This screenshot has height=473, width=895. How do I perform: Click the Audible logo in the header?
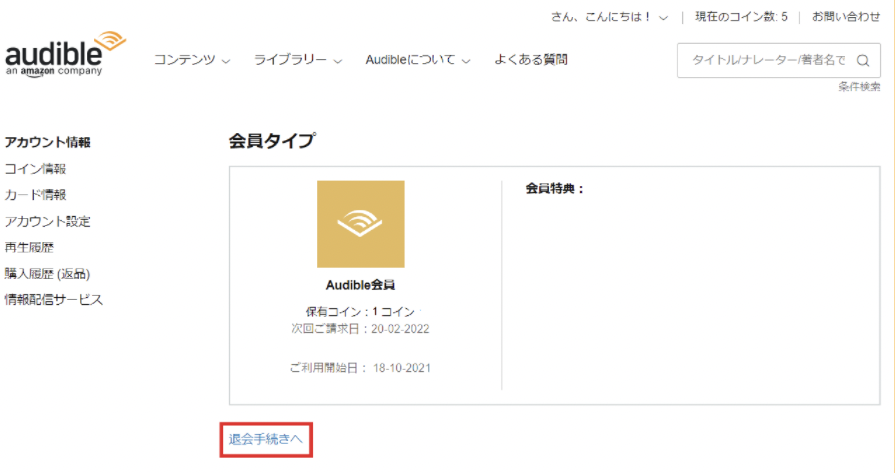65,54
